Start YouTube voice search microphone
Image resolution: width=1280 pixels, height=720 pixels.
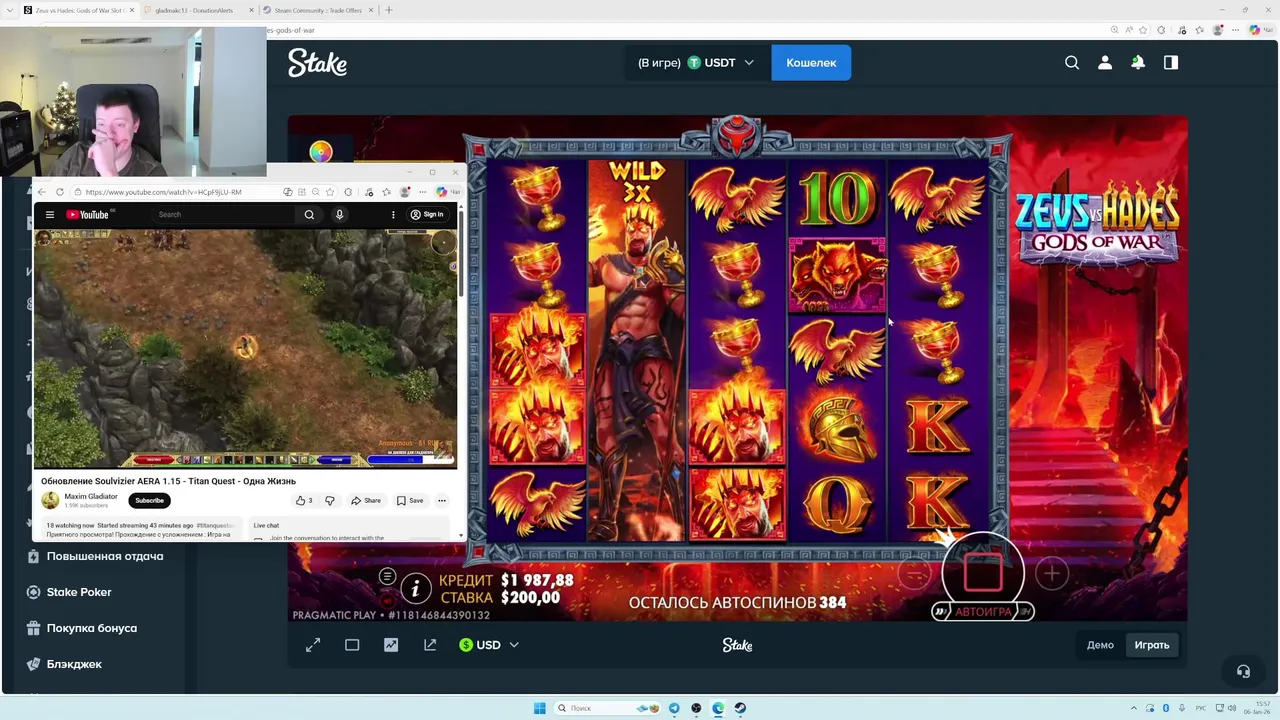pos(339,214)
